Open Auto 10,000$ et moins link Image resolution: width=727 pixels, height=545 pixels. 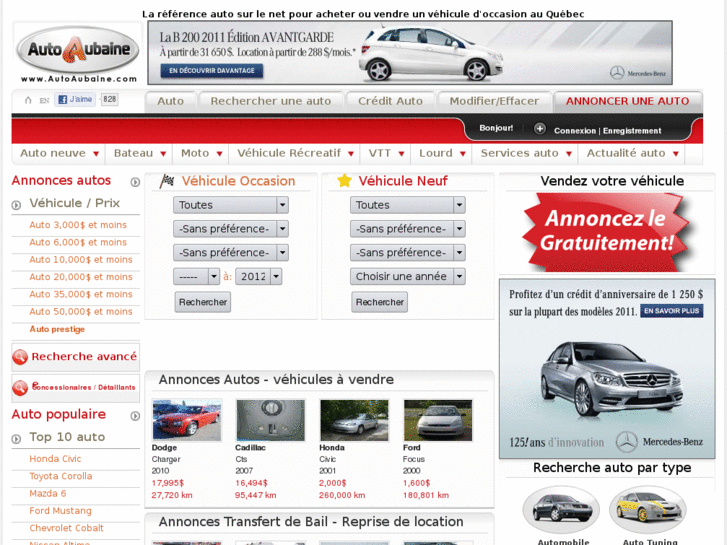[x=81, y=260]
